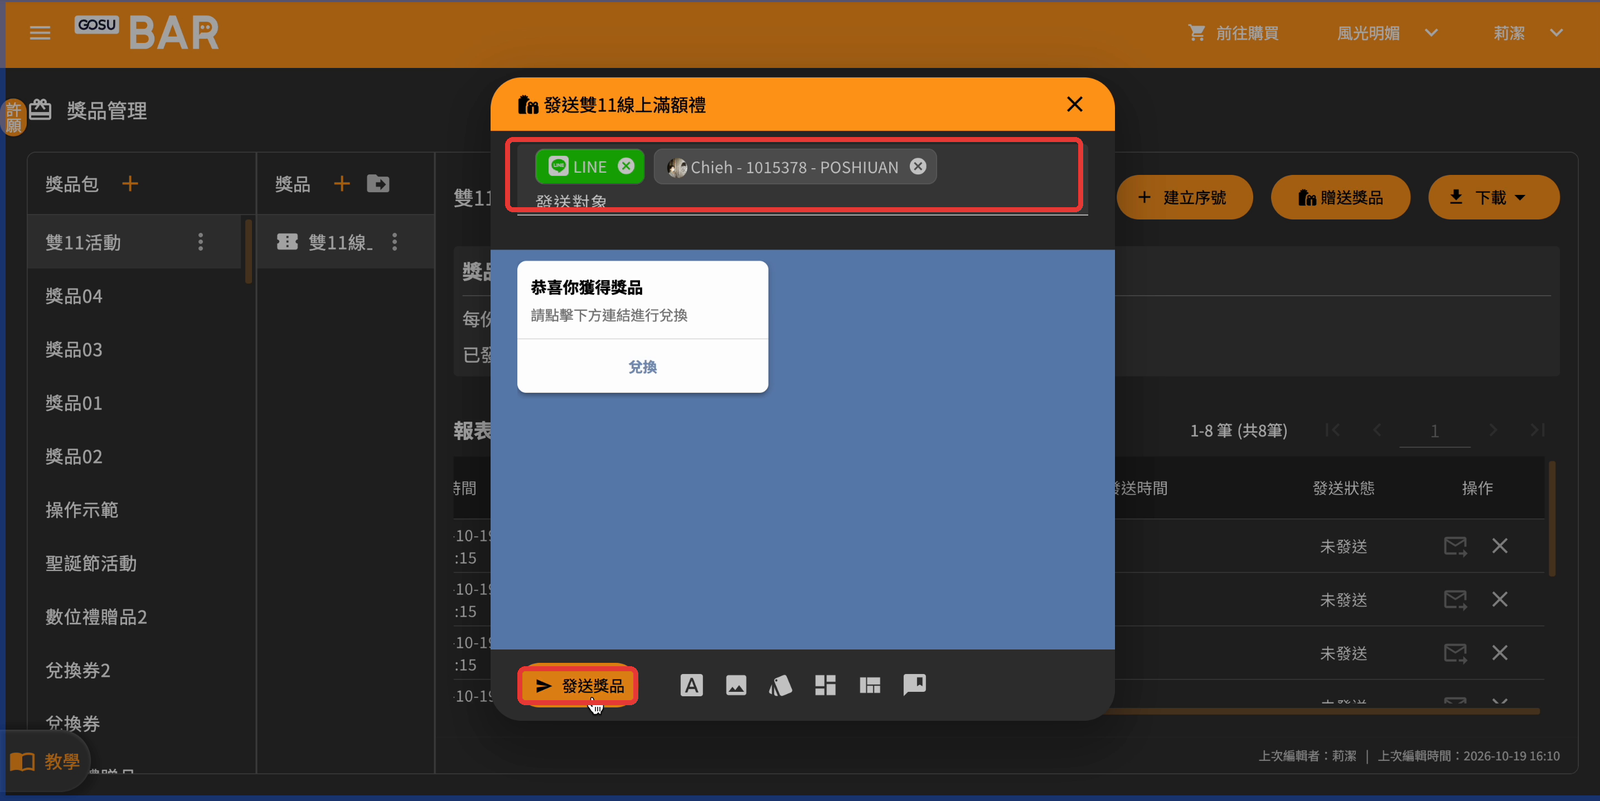Add a new prize beside 獎品 heading
Viewport: 1600px width, 801px height.
click(342, 184)
